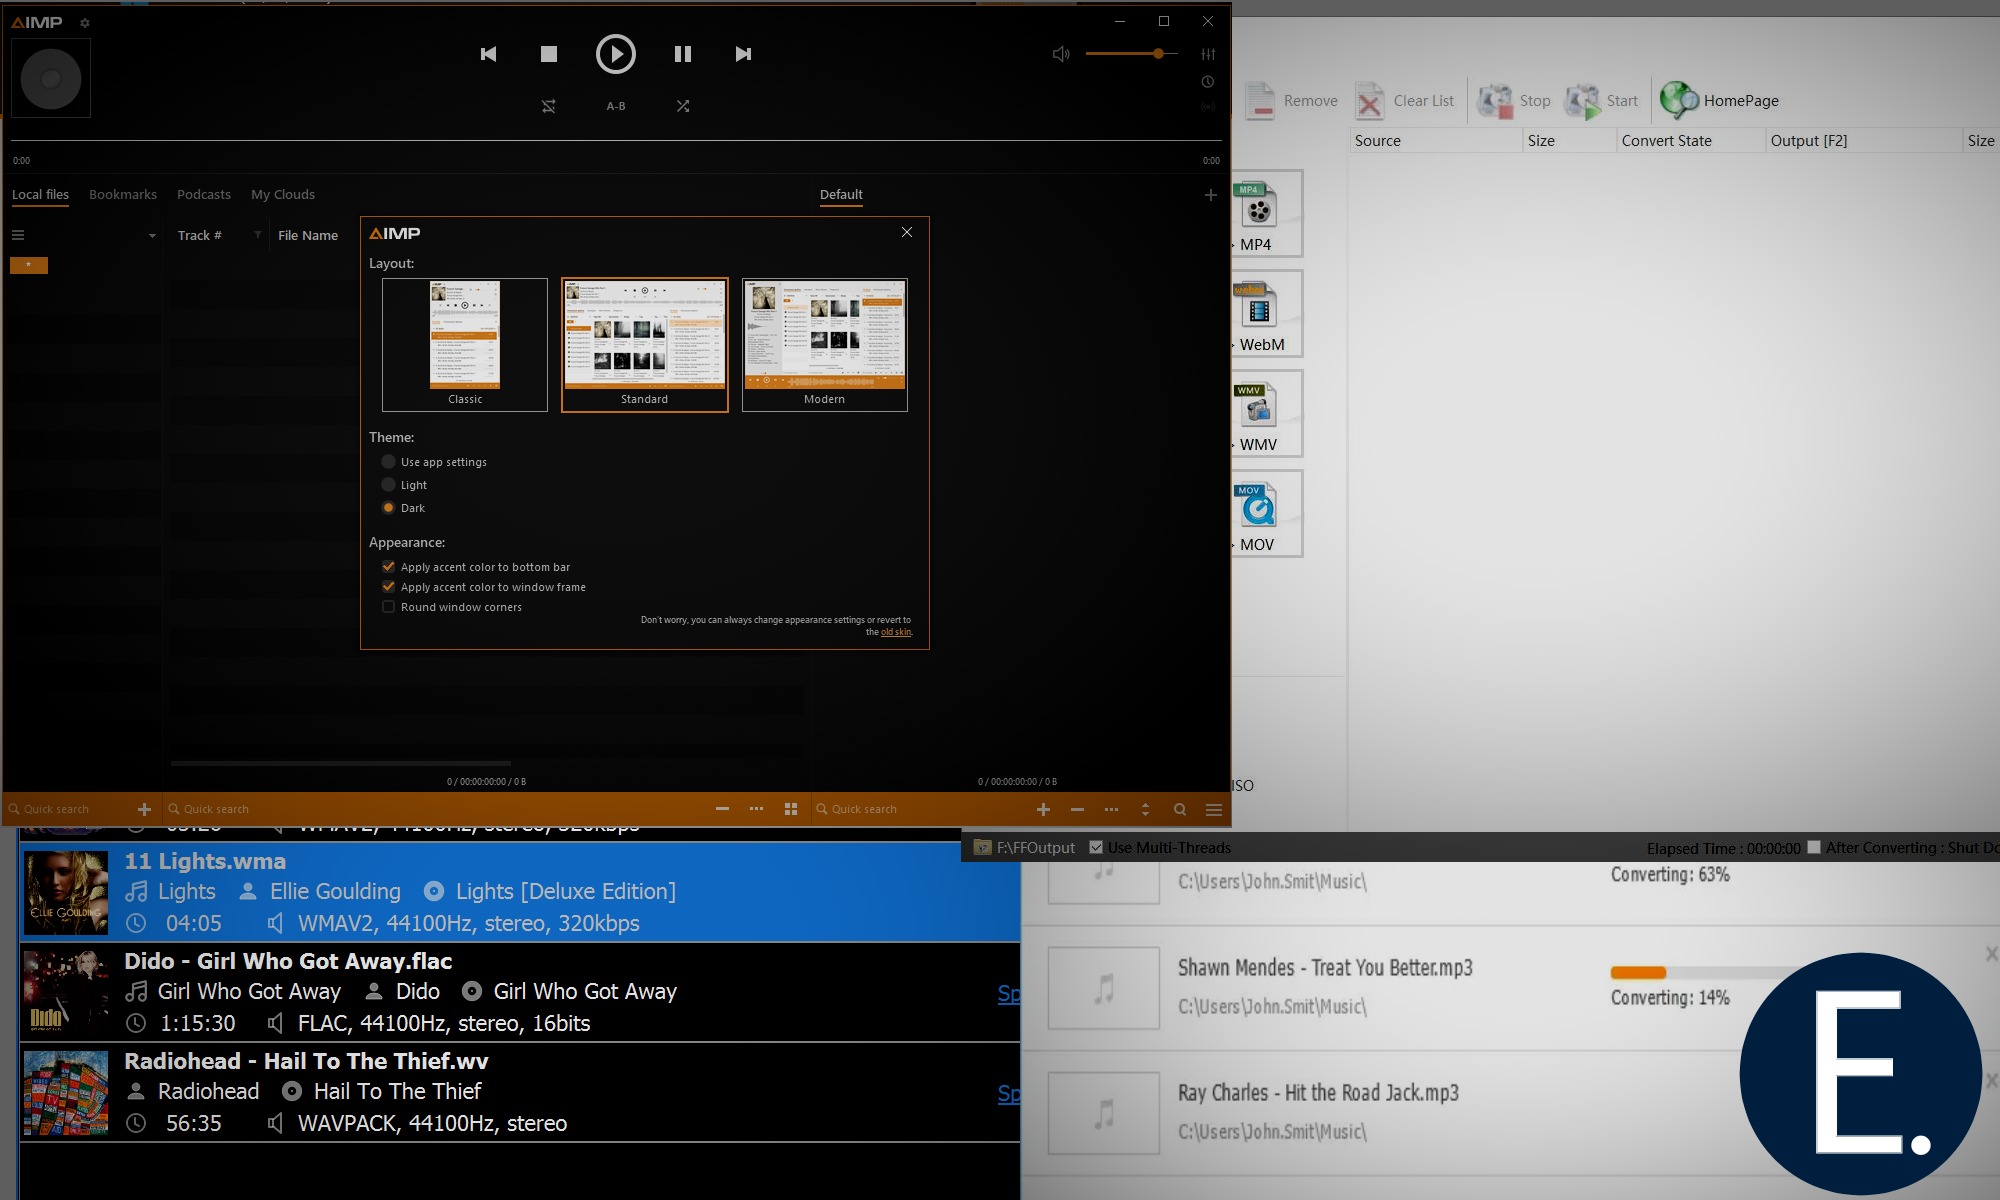Toggle shuffle playback icon
2000x1200 pixels.
(x=683, y=106)
